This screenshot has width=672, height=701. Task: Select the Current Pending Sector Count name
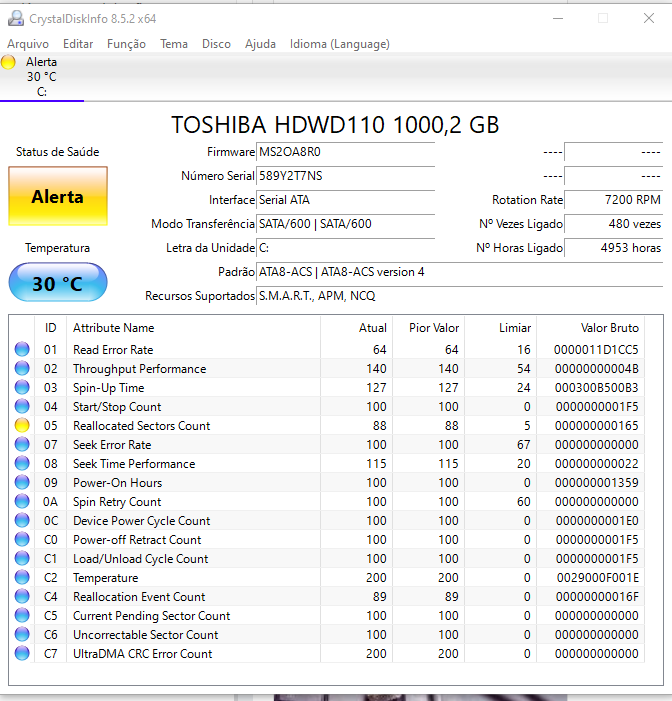pos(152,616)
